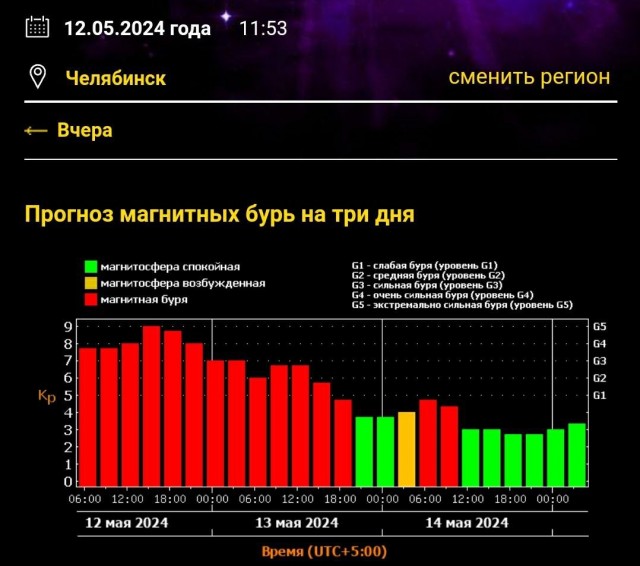Select the Челябинск region name

116,78
